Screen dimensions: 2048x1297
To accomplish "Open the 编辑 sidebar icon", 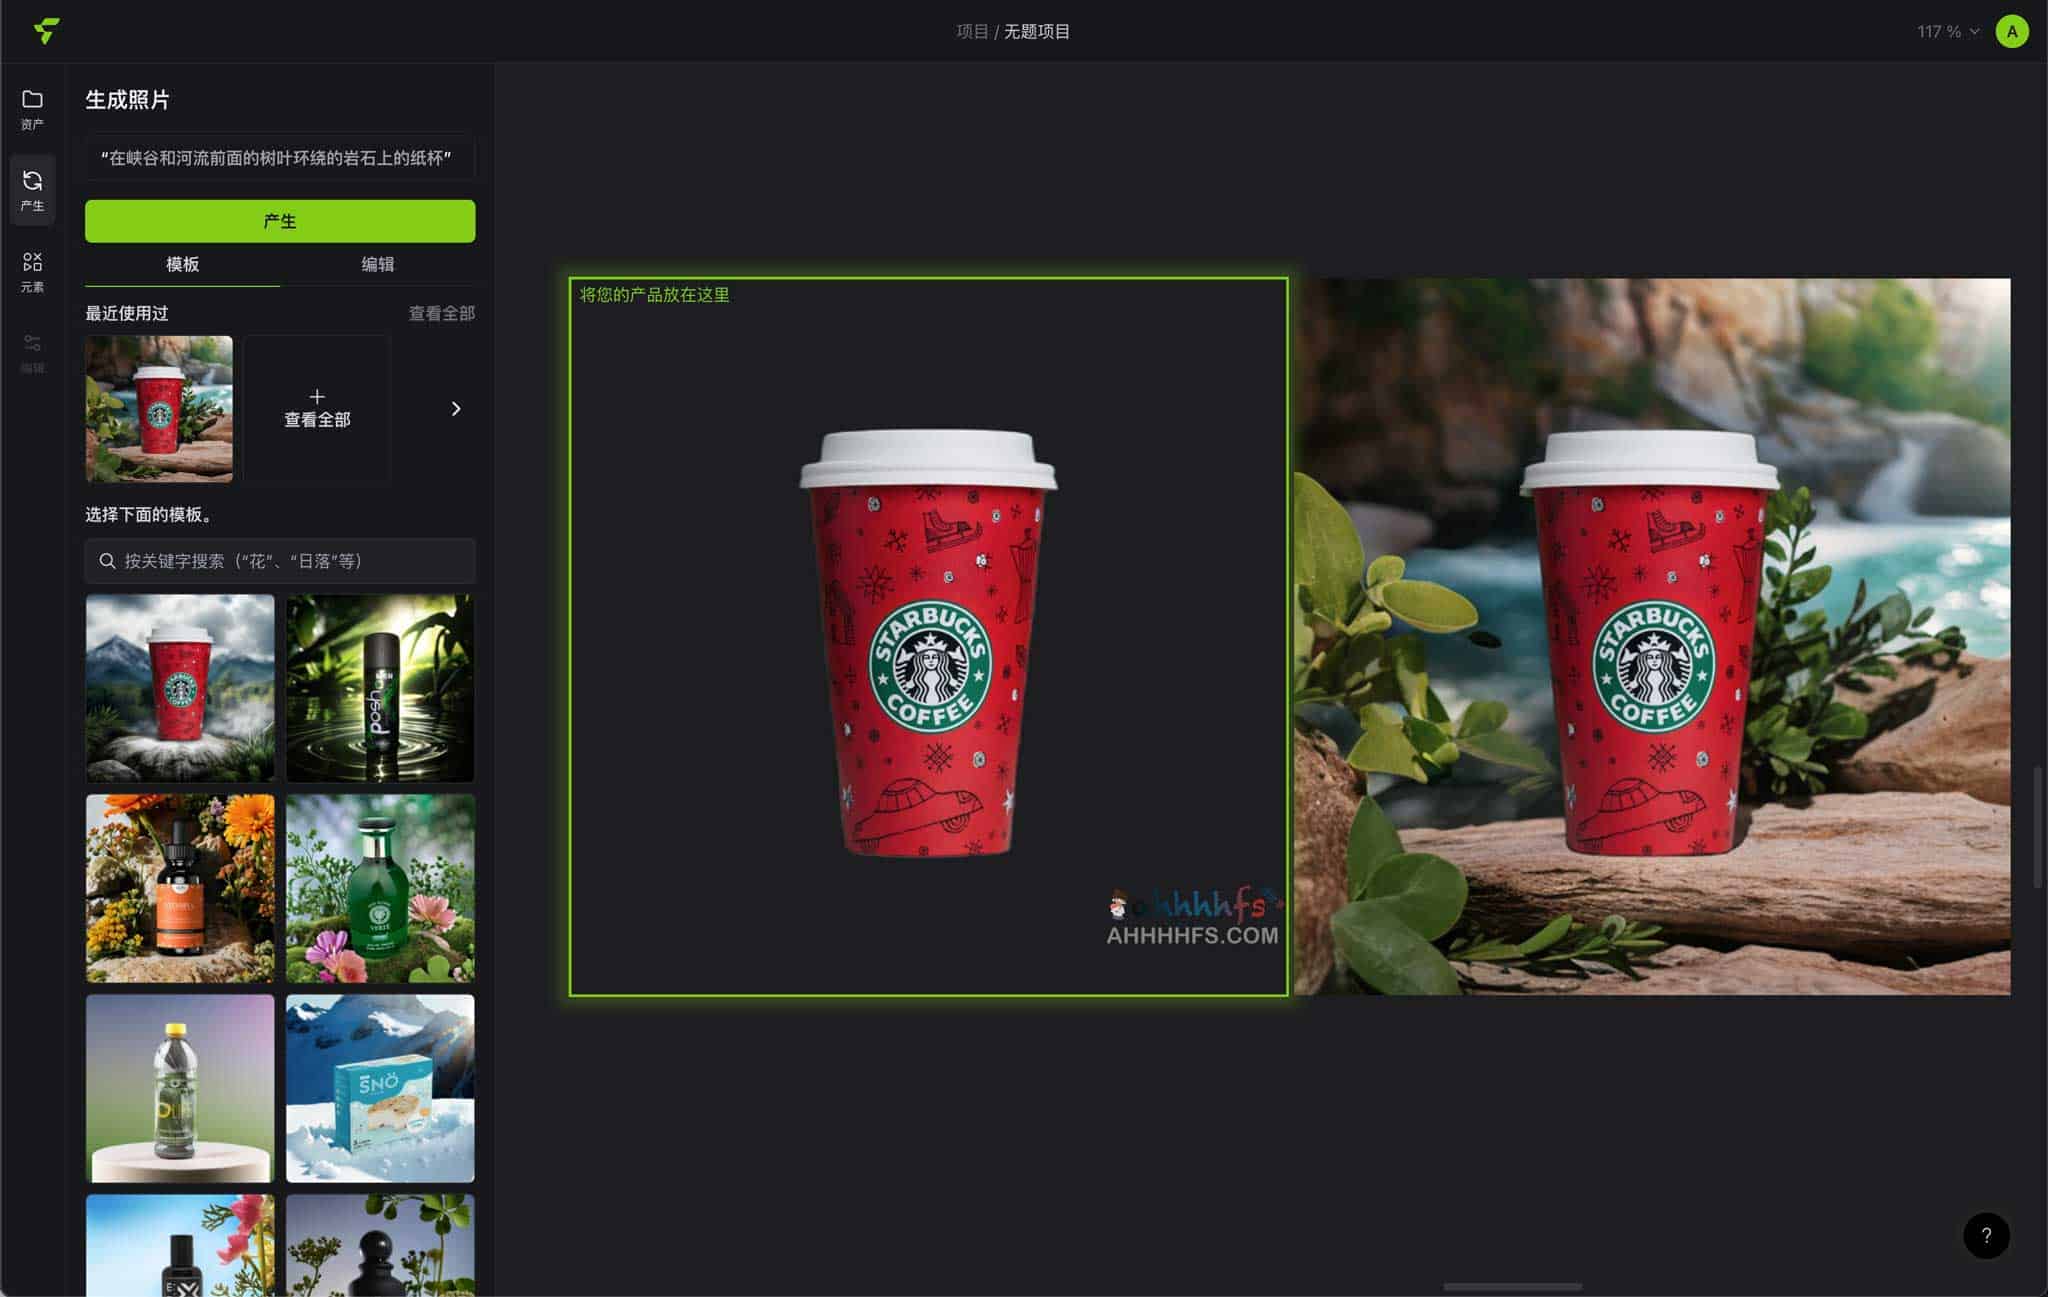I will coord(32,352).
